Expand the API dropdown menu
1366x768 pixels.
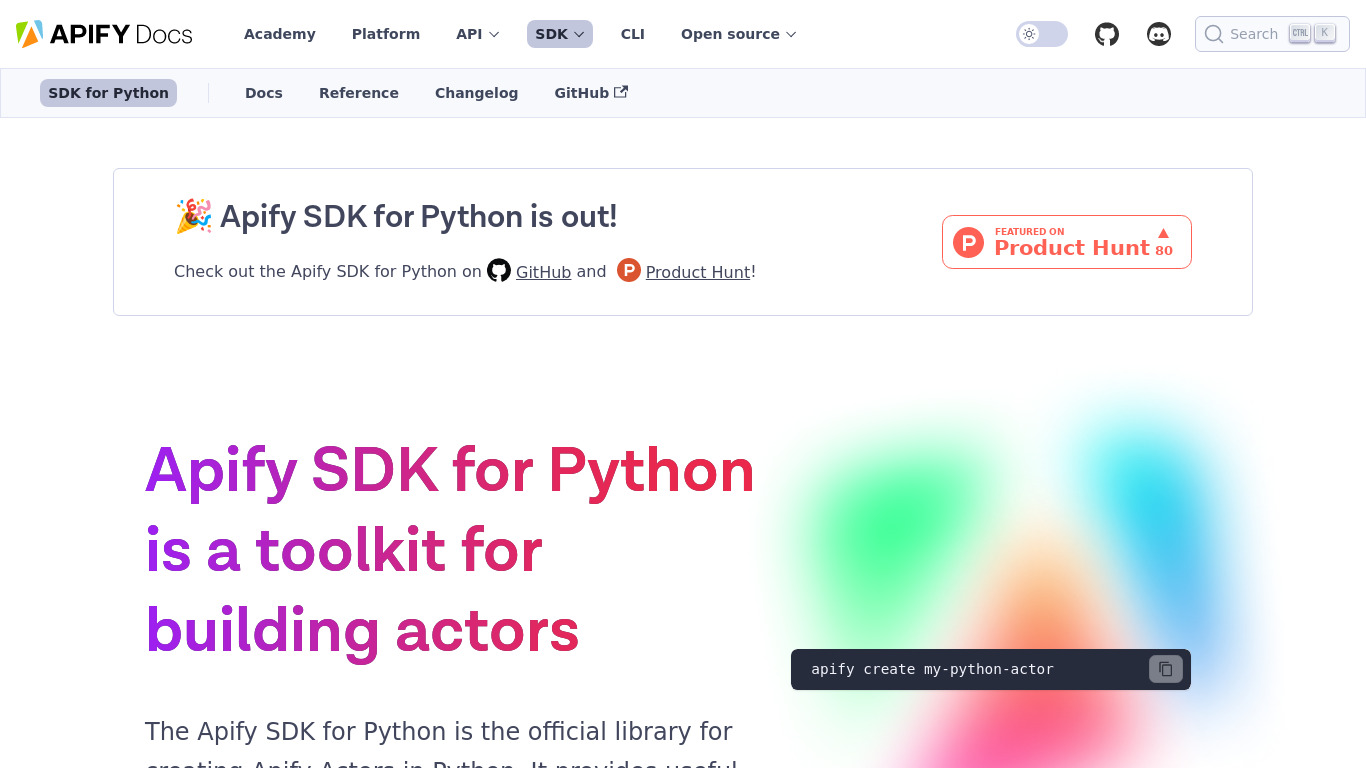[478, 34]
